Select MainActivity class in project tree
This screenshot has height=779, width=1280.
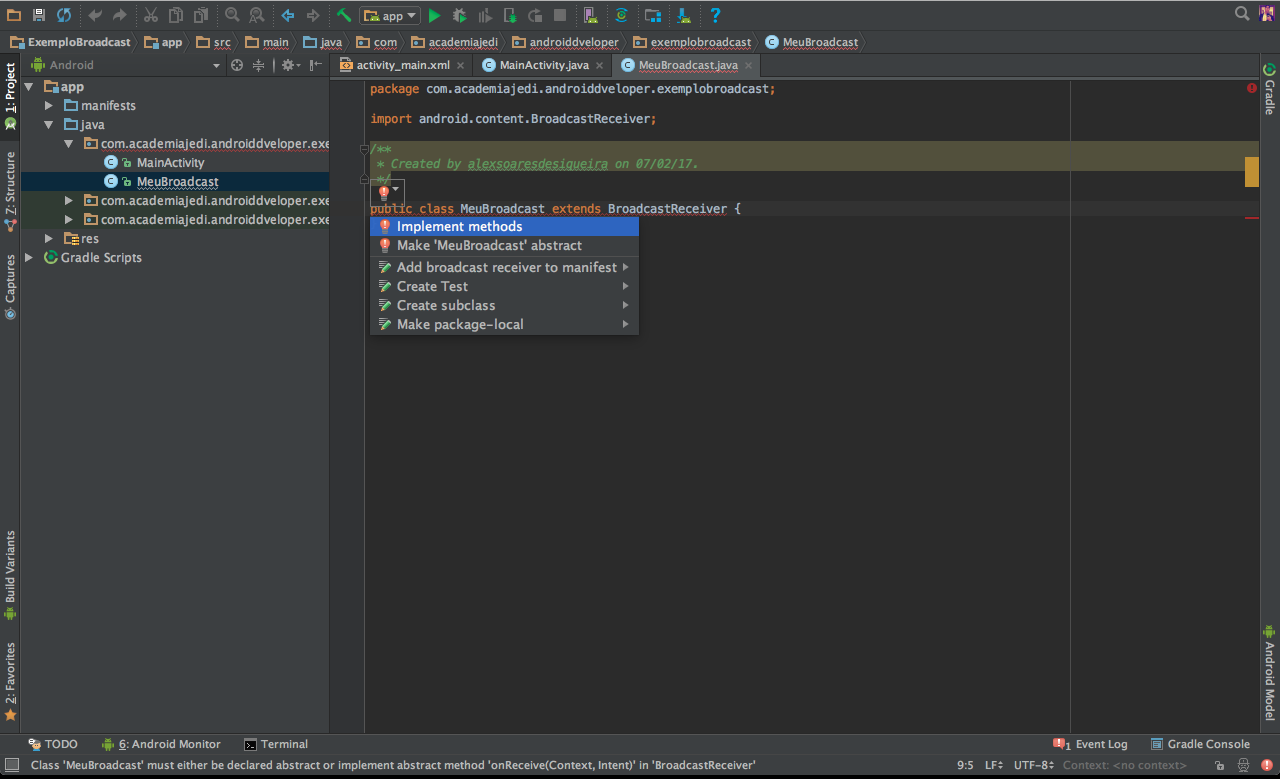coord(170,162)
